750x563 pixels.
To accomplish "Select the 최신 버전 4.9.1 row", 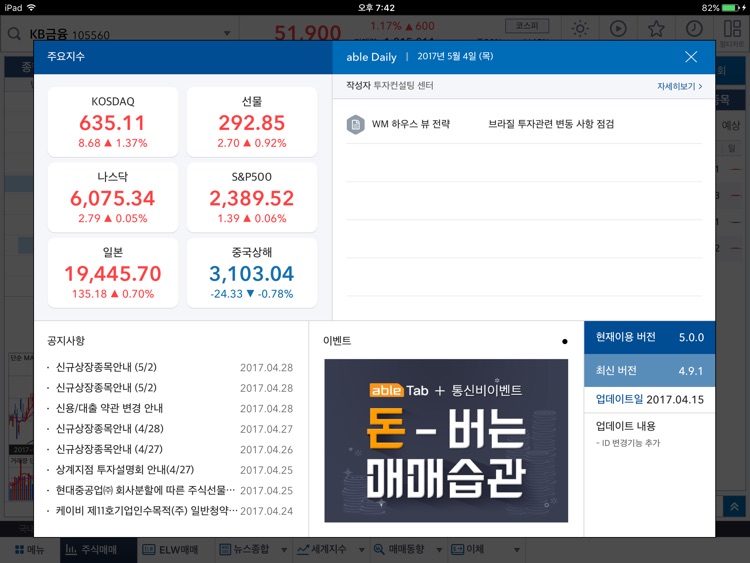I will [x=650, y=371].
